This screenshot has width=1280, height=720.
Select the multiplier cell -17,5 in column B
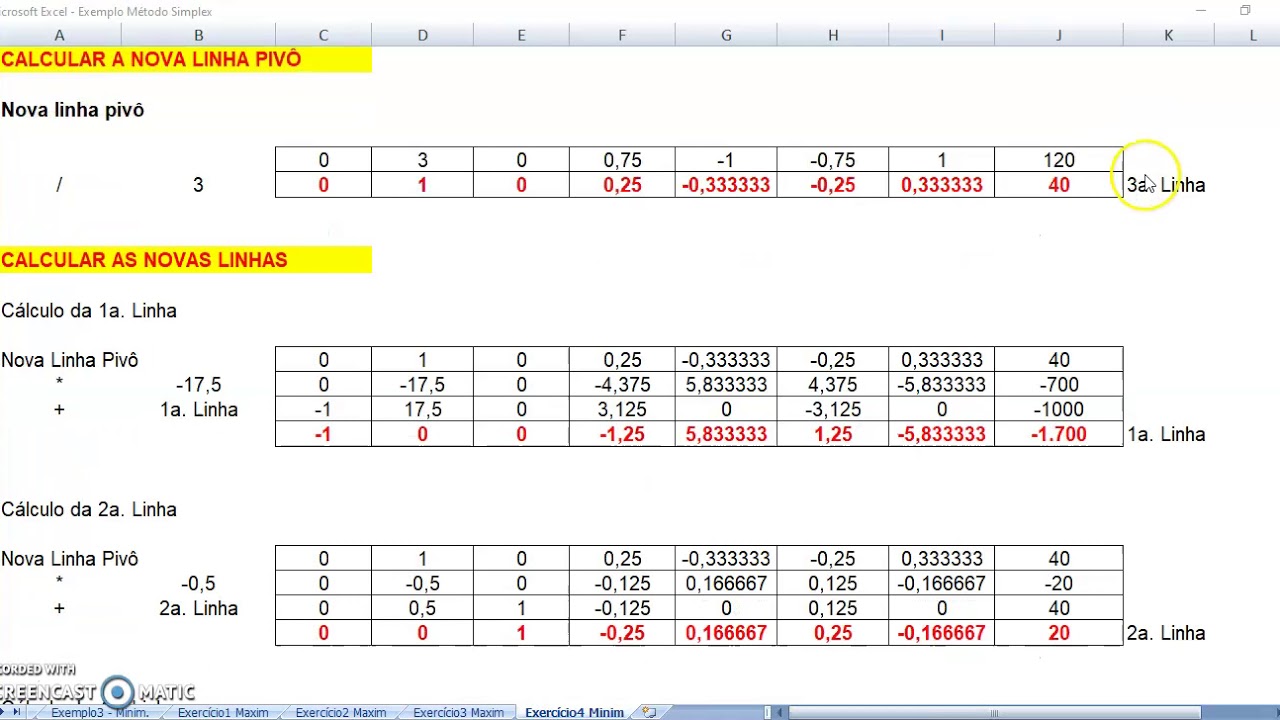coord(198,385)
